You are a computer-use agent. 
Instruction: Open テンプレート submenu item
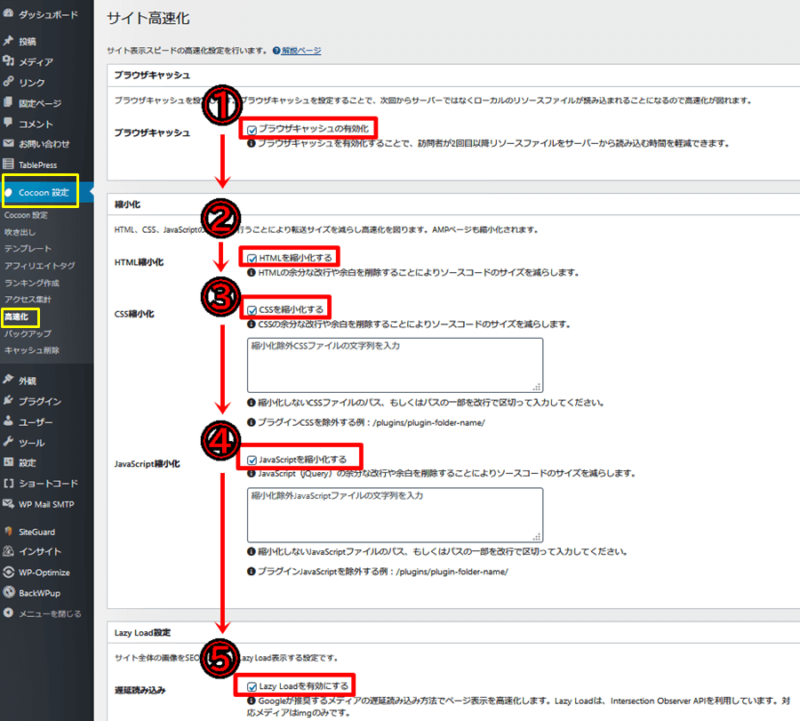pos(28,248)
